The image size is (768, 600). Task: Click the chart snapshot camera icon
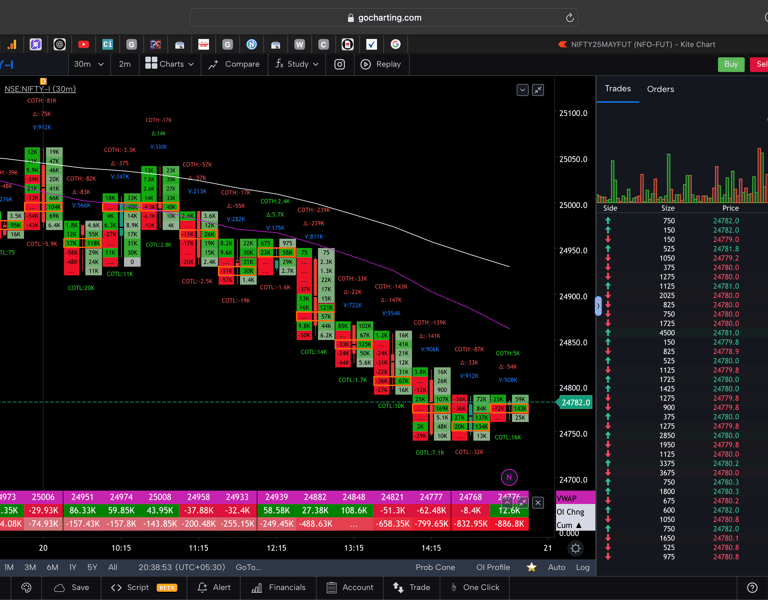[339, 64]
